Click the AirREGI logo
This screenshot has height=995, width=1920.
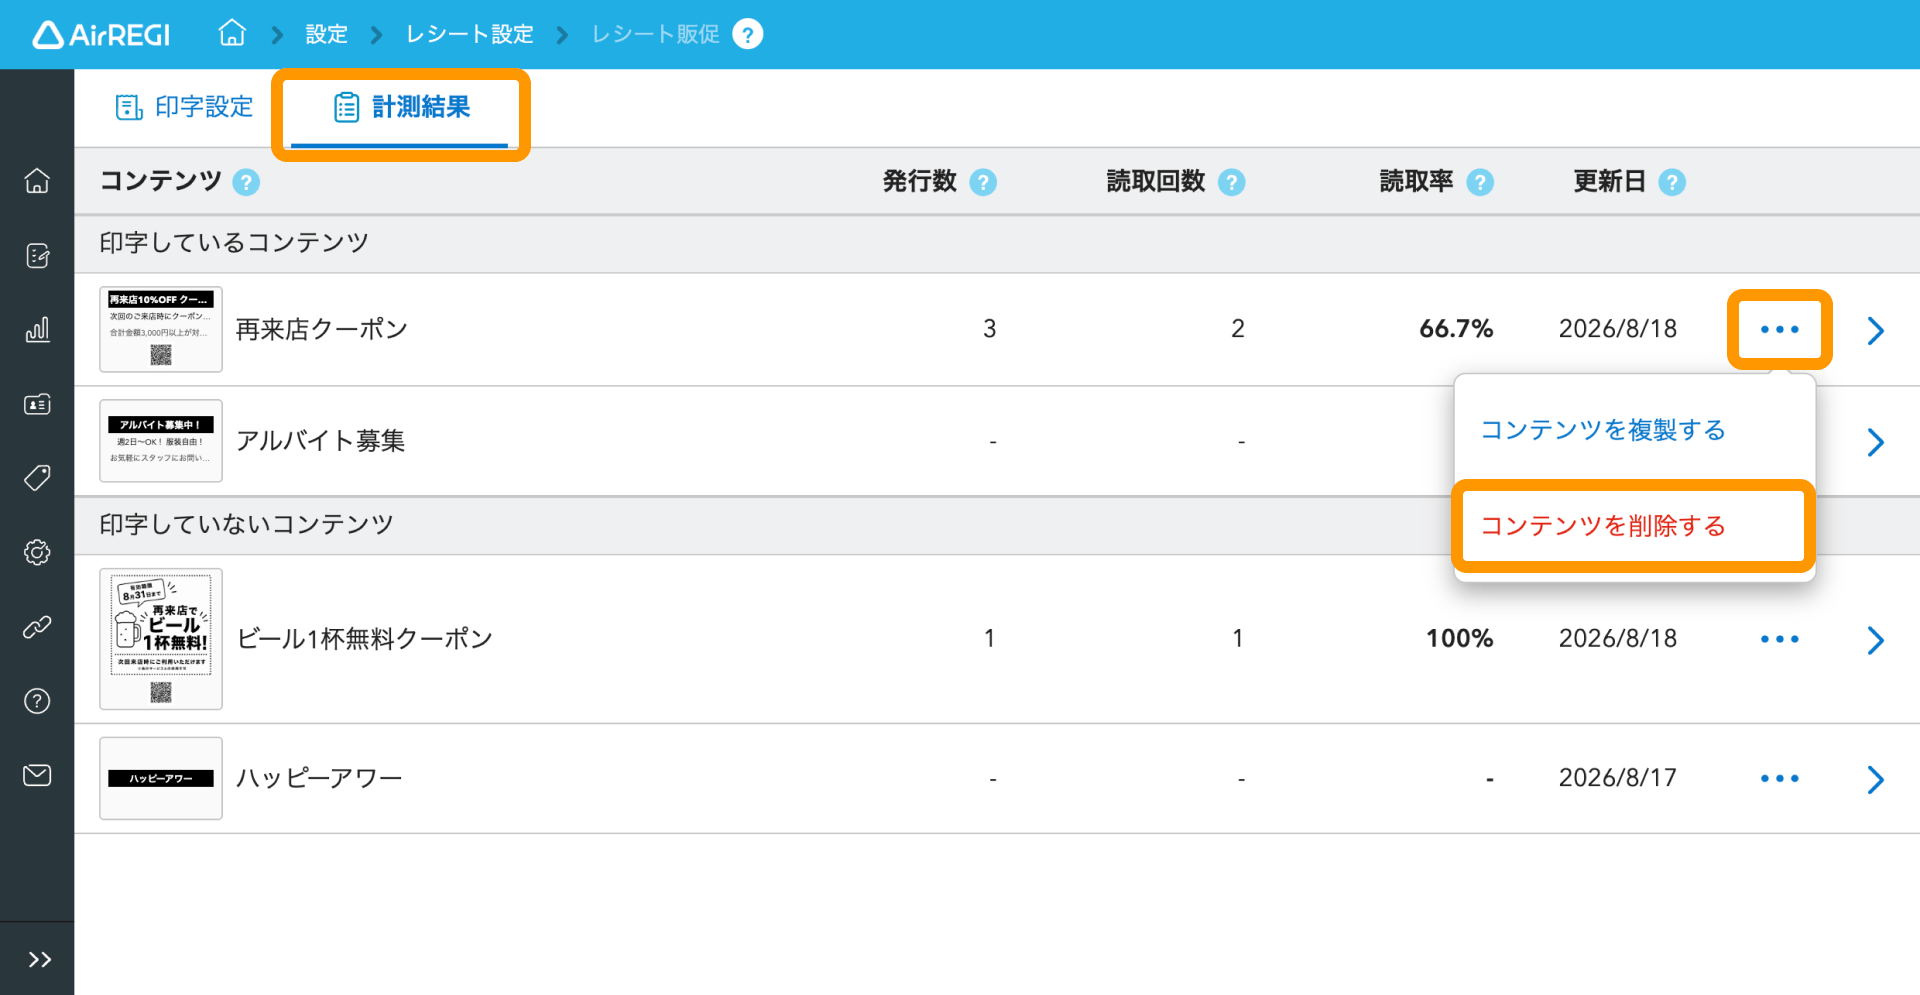click(101, 35)
